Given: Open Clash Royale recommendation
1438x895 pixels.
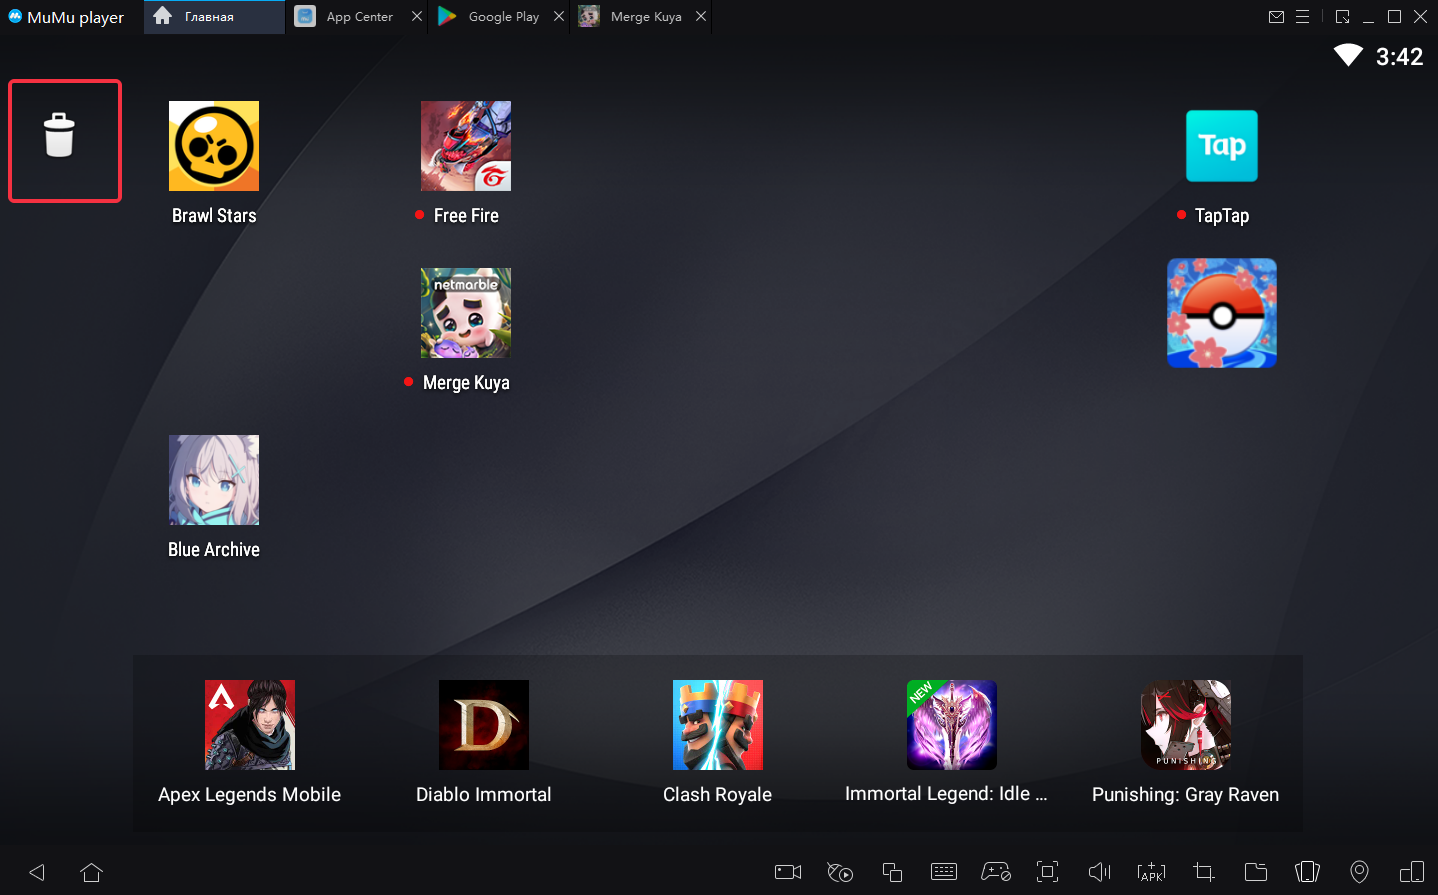Looking at the screenshot, I should pos(718,725).
